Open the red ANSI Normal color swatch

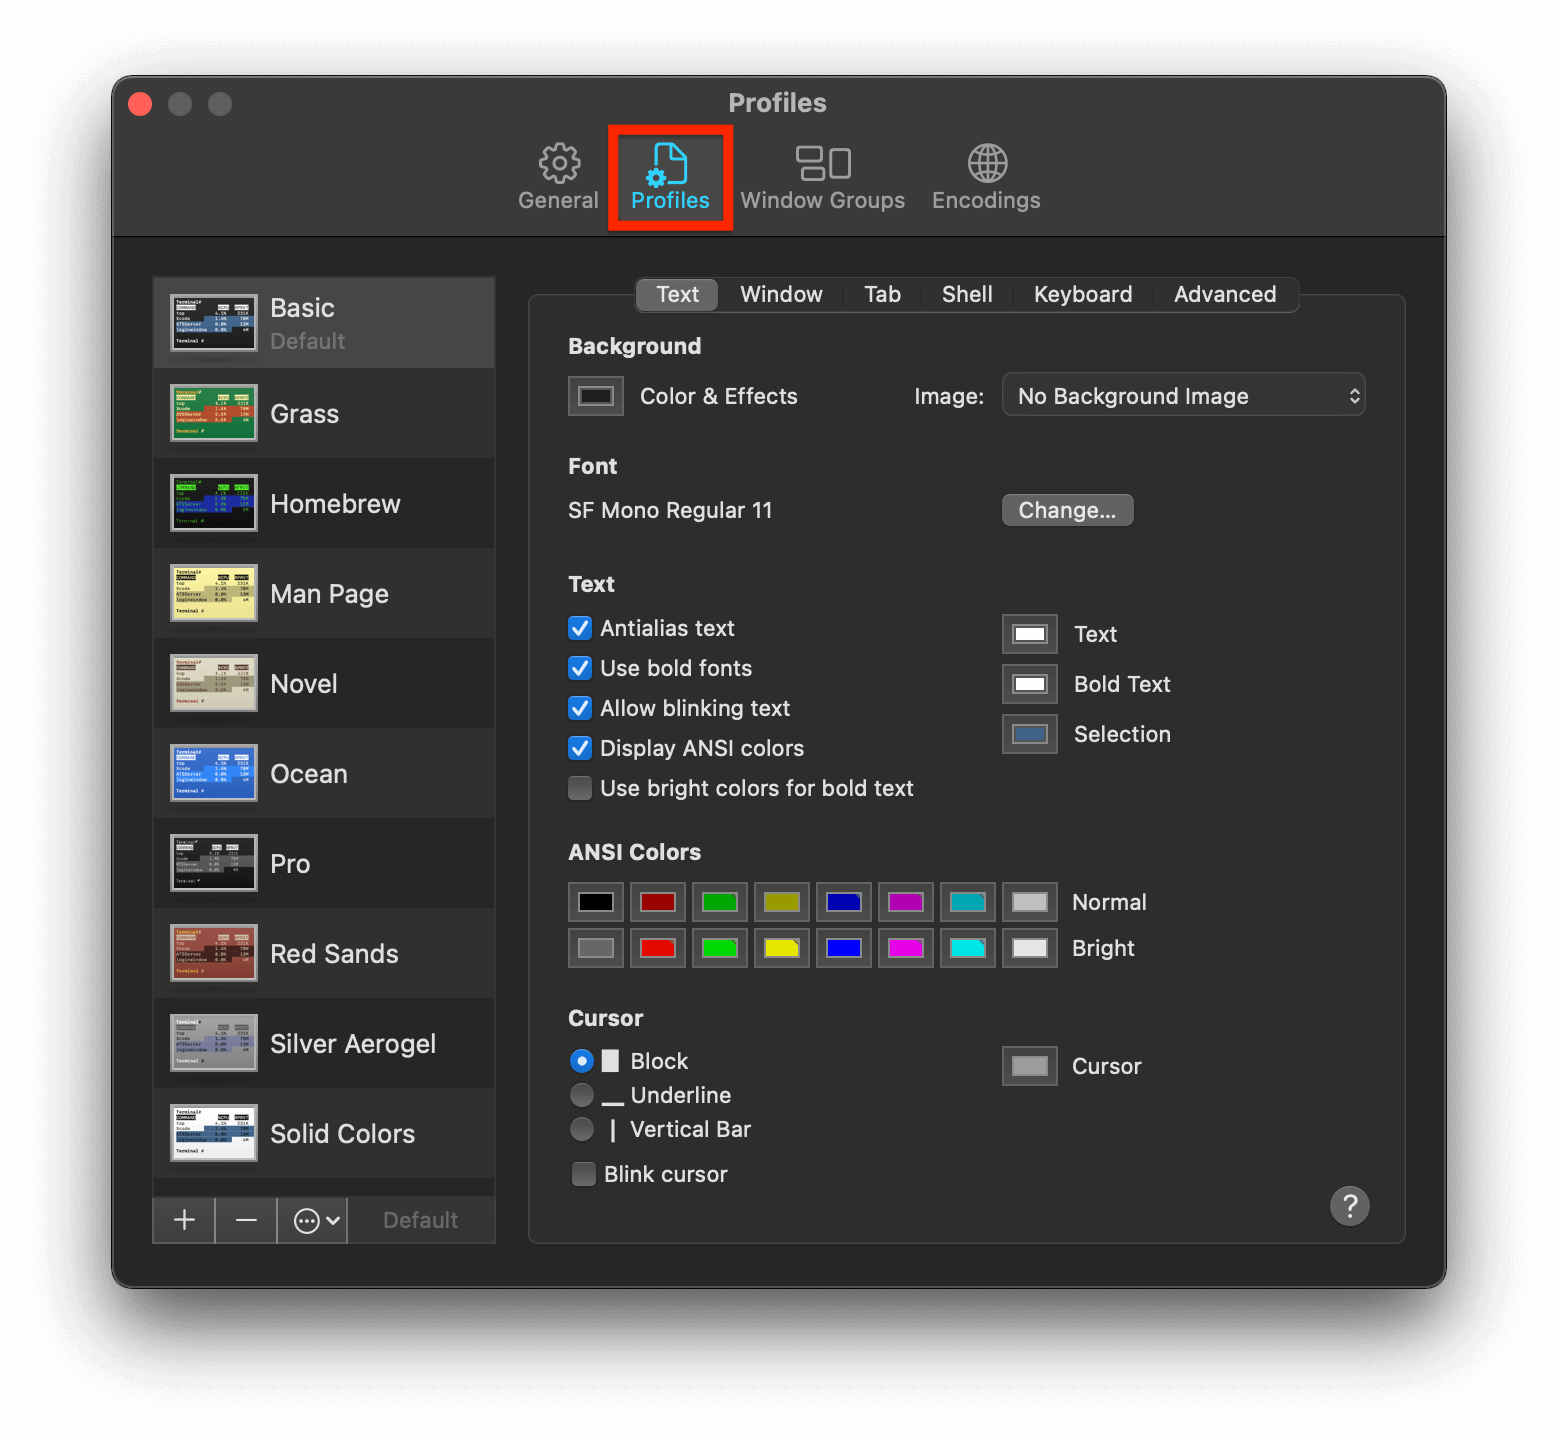pos(657,901)
